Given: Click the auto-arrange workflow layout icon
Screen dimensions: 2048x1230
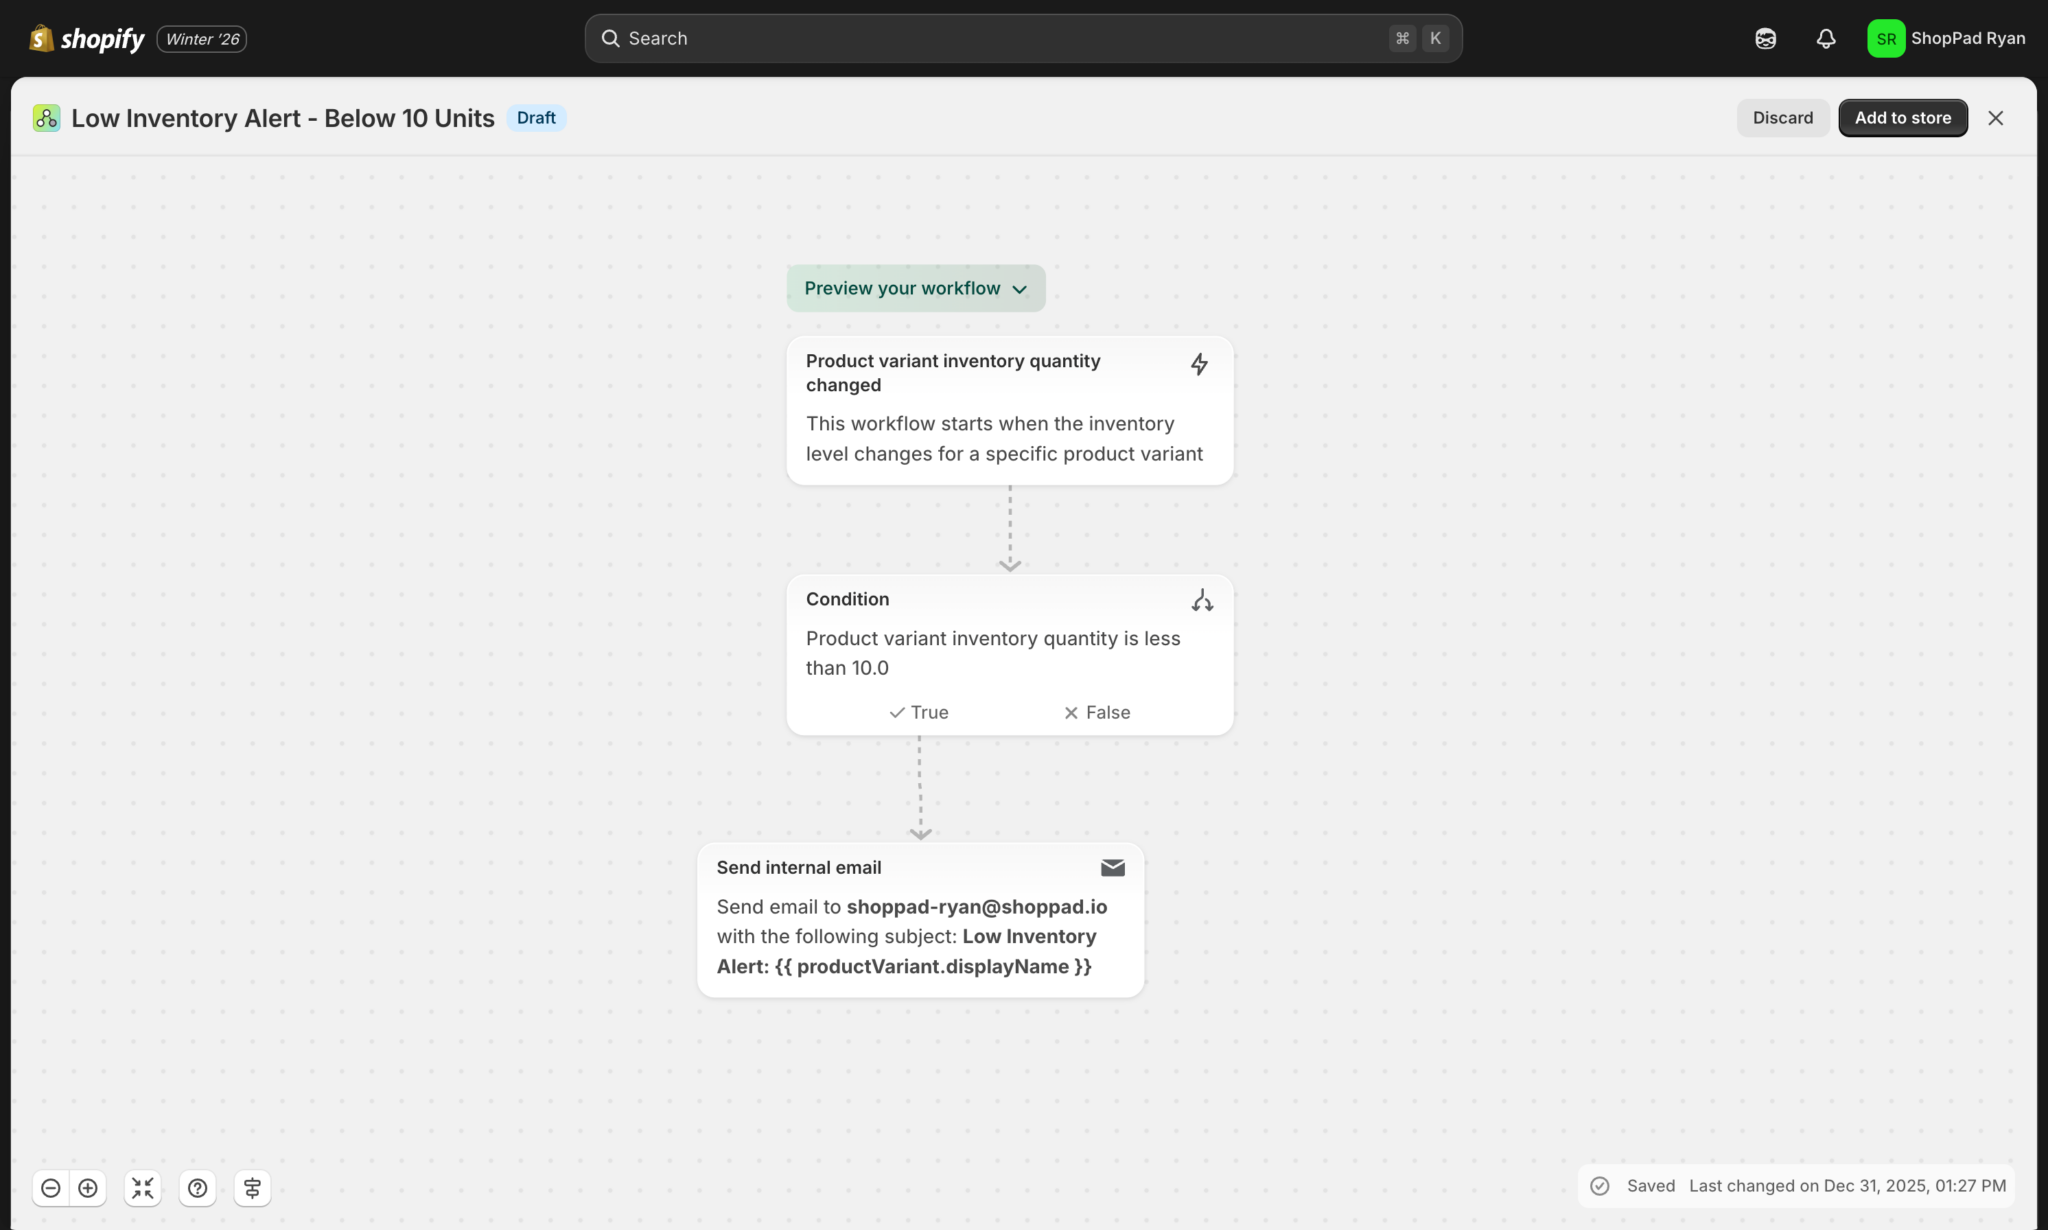Looking at the screenshot, I should coord(252,1188).
